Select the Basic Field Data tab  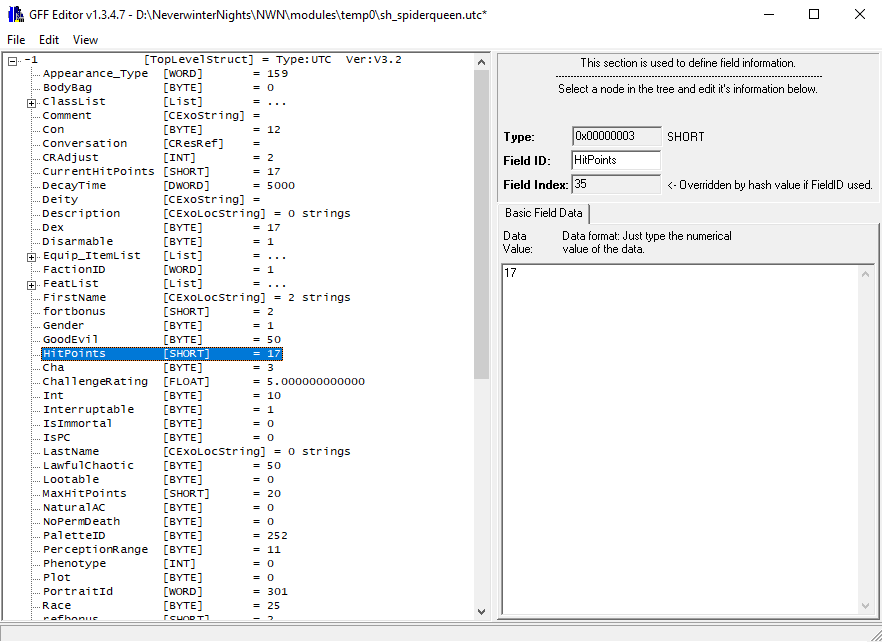point(544,213)
